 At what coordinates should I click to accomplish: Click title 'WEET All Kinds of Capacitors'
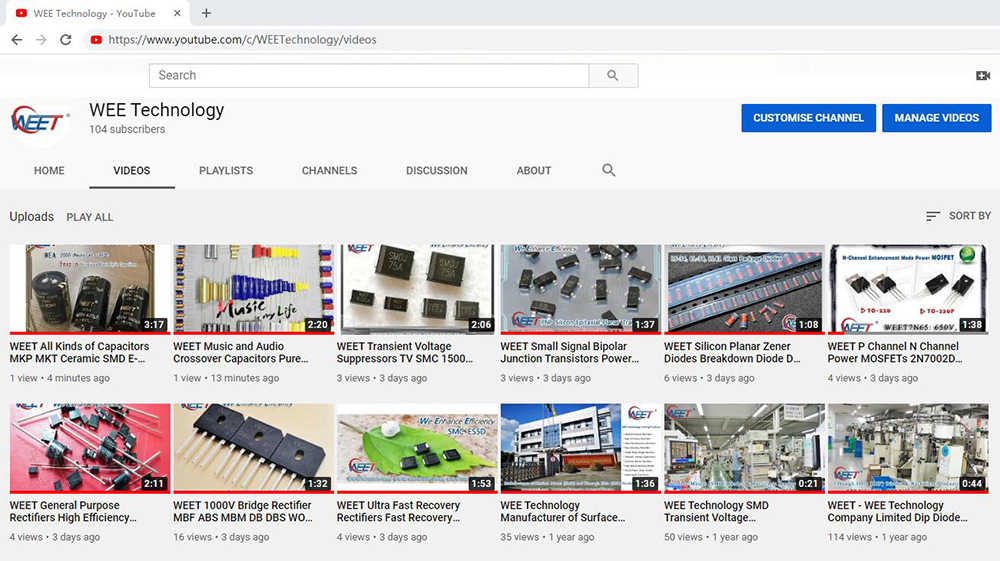pyautogui.click(x=79, y=353)
